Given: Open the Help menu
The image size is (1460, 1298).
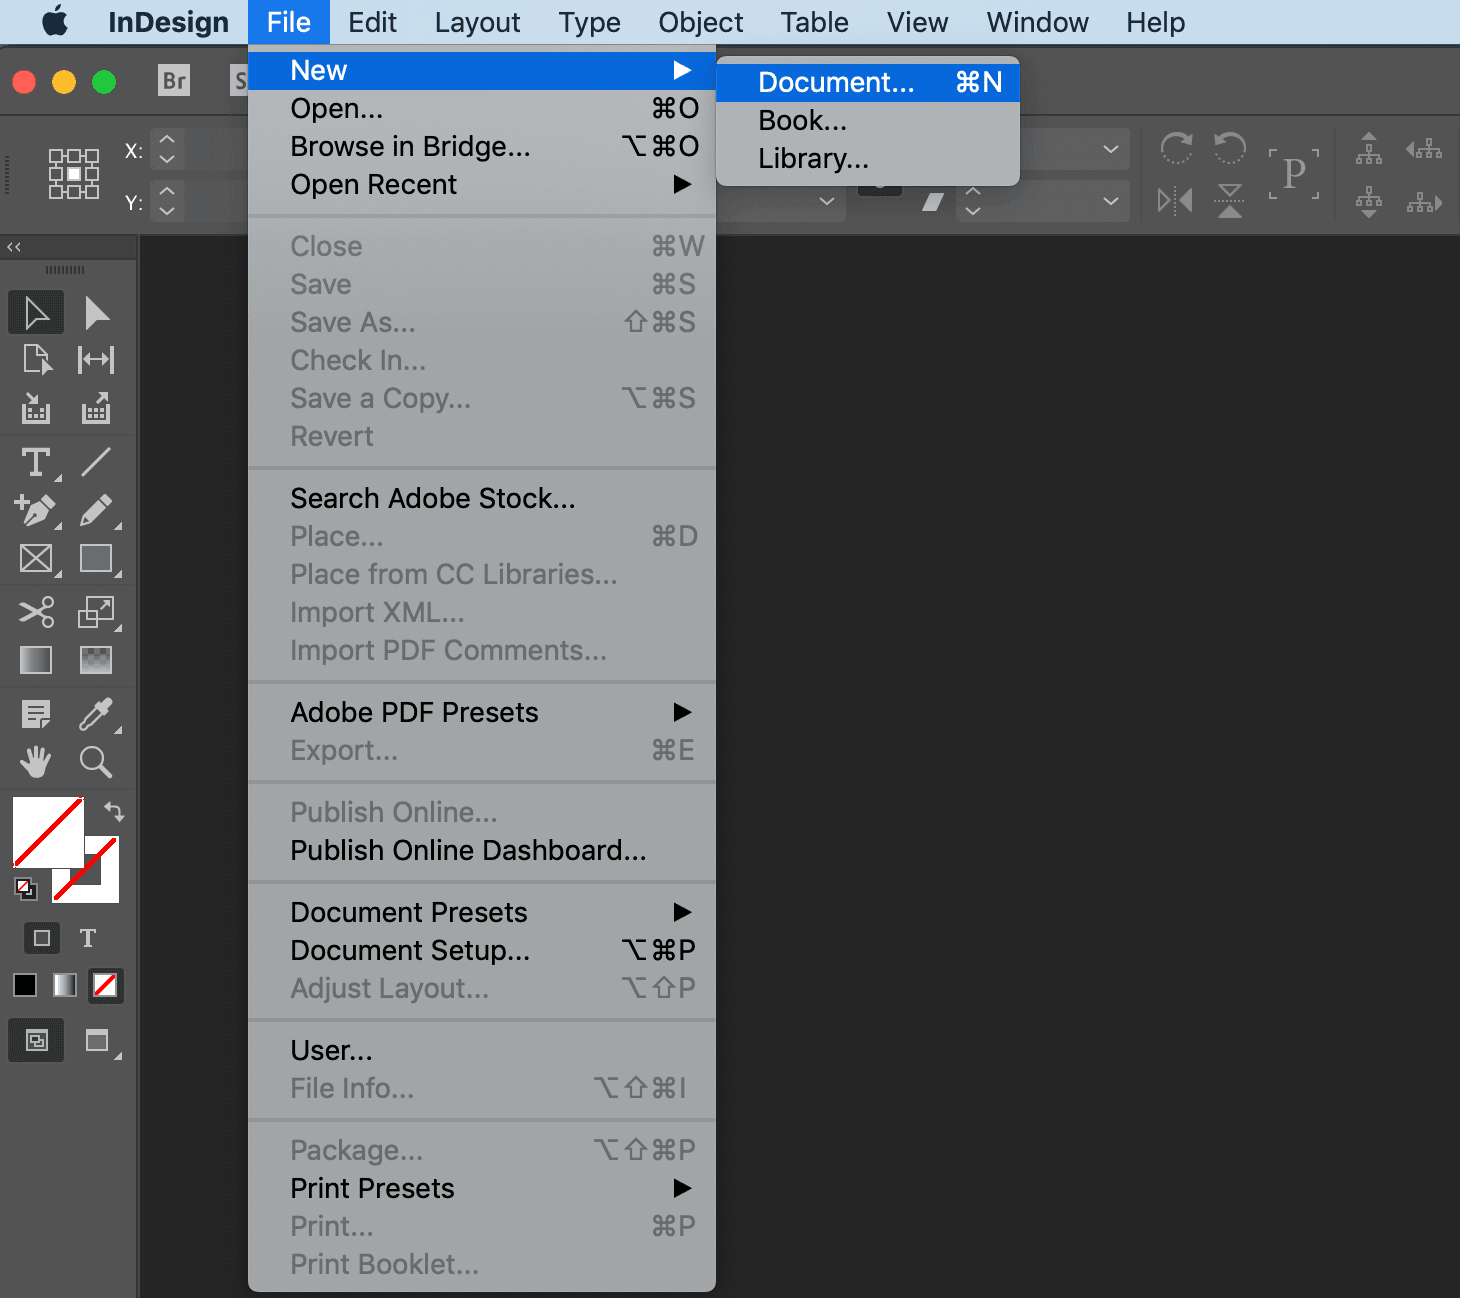Looking at the screenshot, I should 1155,22.
